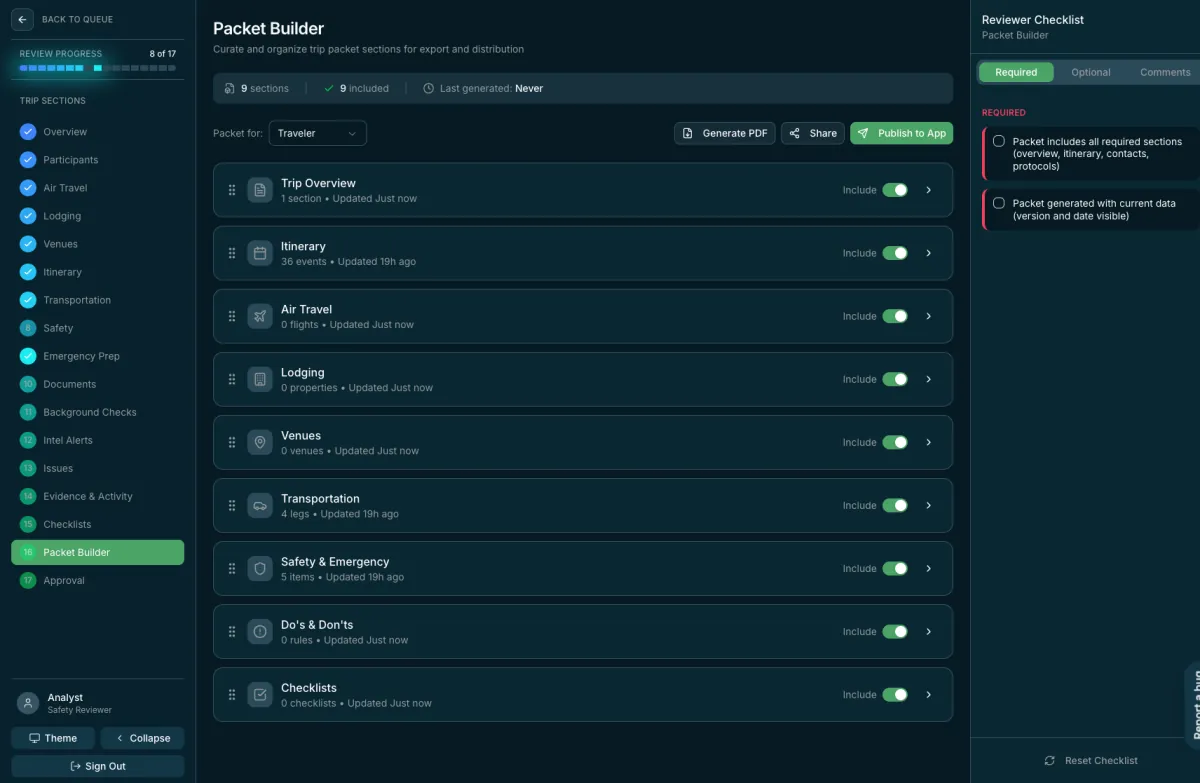Click the drag handle on Safety & Emergency row
1200x783 pixels.
232,568
